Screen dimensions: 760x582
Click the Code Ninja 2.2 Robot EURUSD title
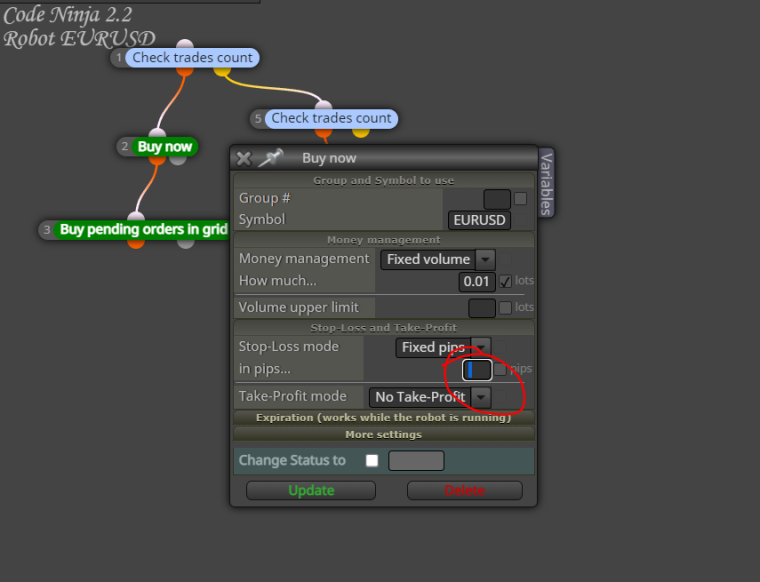click(79, 27)
